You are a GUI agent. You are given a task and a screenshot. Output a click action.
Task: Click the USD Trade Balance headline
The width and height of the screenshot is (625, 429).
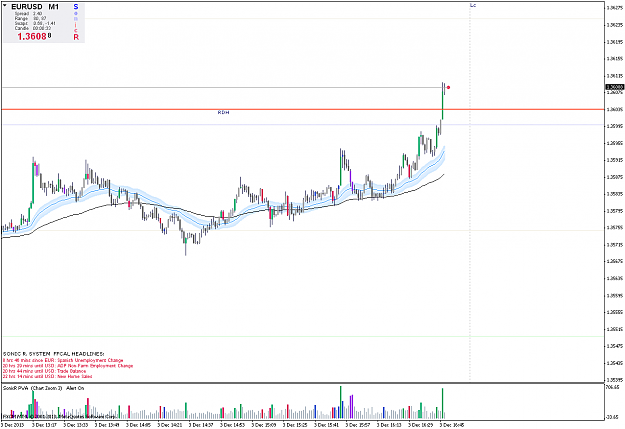tap(44, 371)
